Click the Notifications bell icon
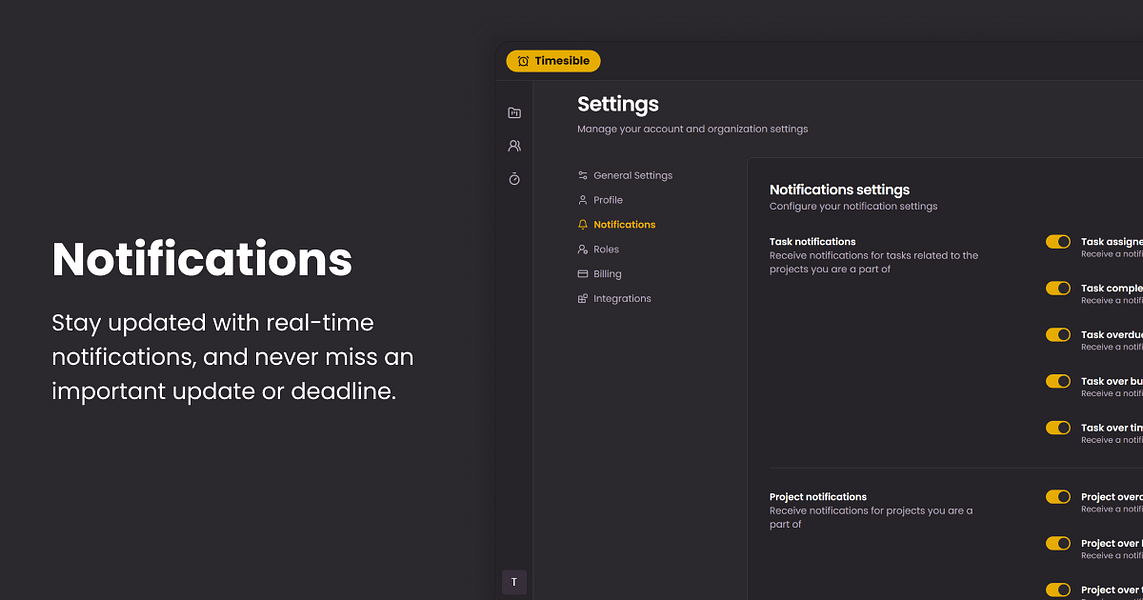Image resolution: width=1143 pixels, height=600 pixels. click(582, 225)
